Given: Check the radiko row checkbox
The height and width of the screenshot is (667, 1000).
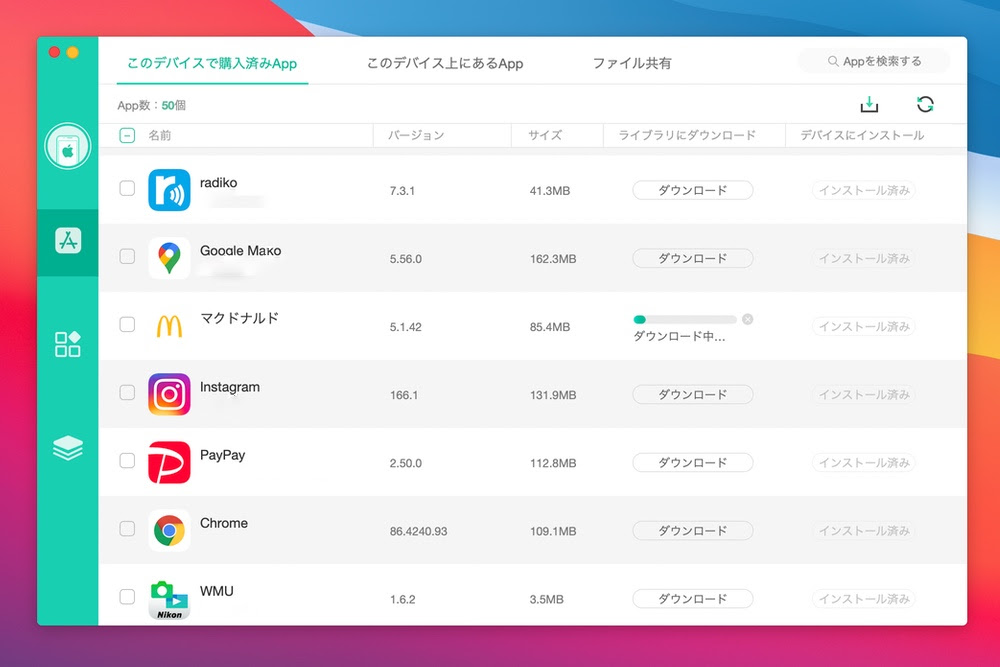Looking at the screenshot, I should [x=127, y=188].
